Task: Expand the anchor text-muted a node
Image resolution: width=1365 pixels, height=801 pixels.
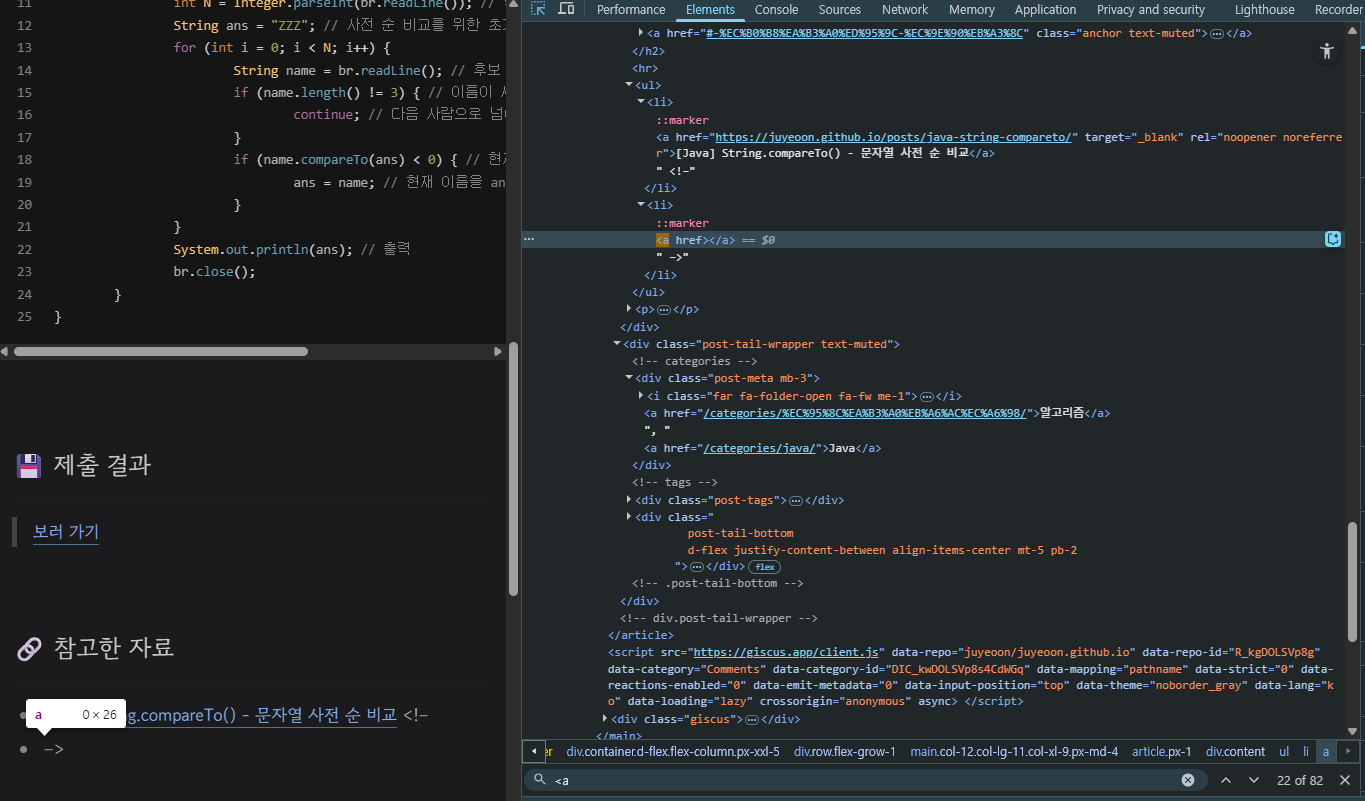Action: pos(641,33)
